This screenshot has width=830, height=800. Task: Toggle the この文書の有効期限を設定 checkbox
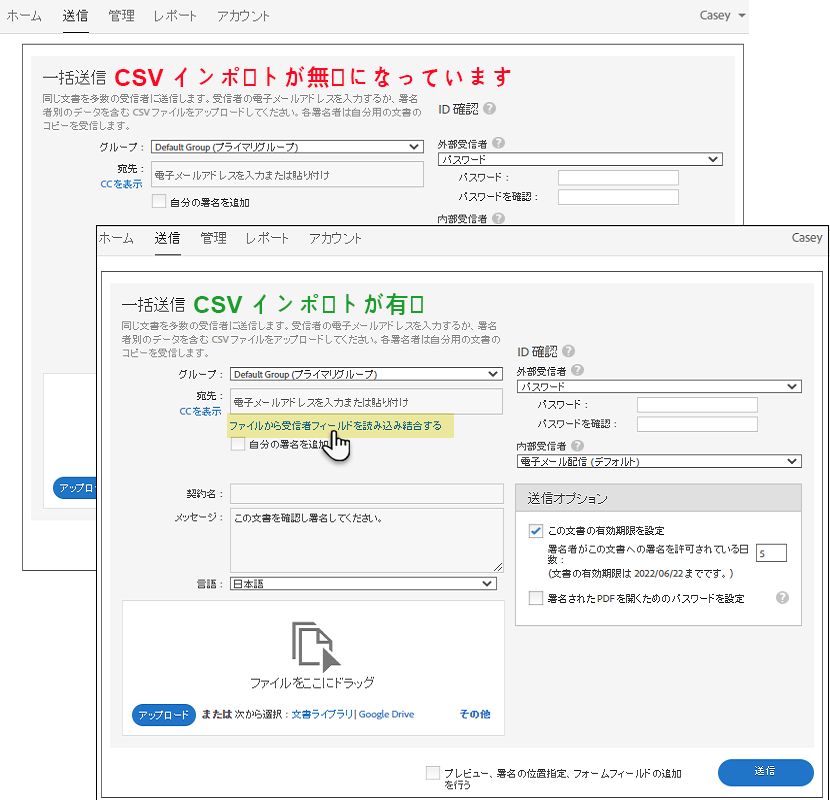(536, 531)
